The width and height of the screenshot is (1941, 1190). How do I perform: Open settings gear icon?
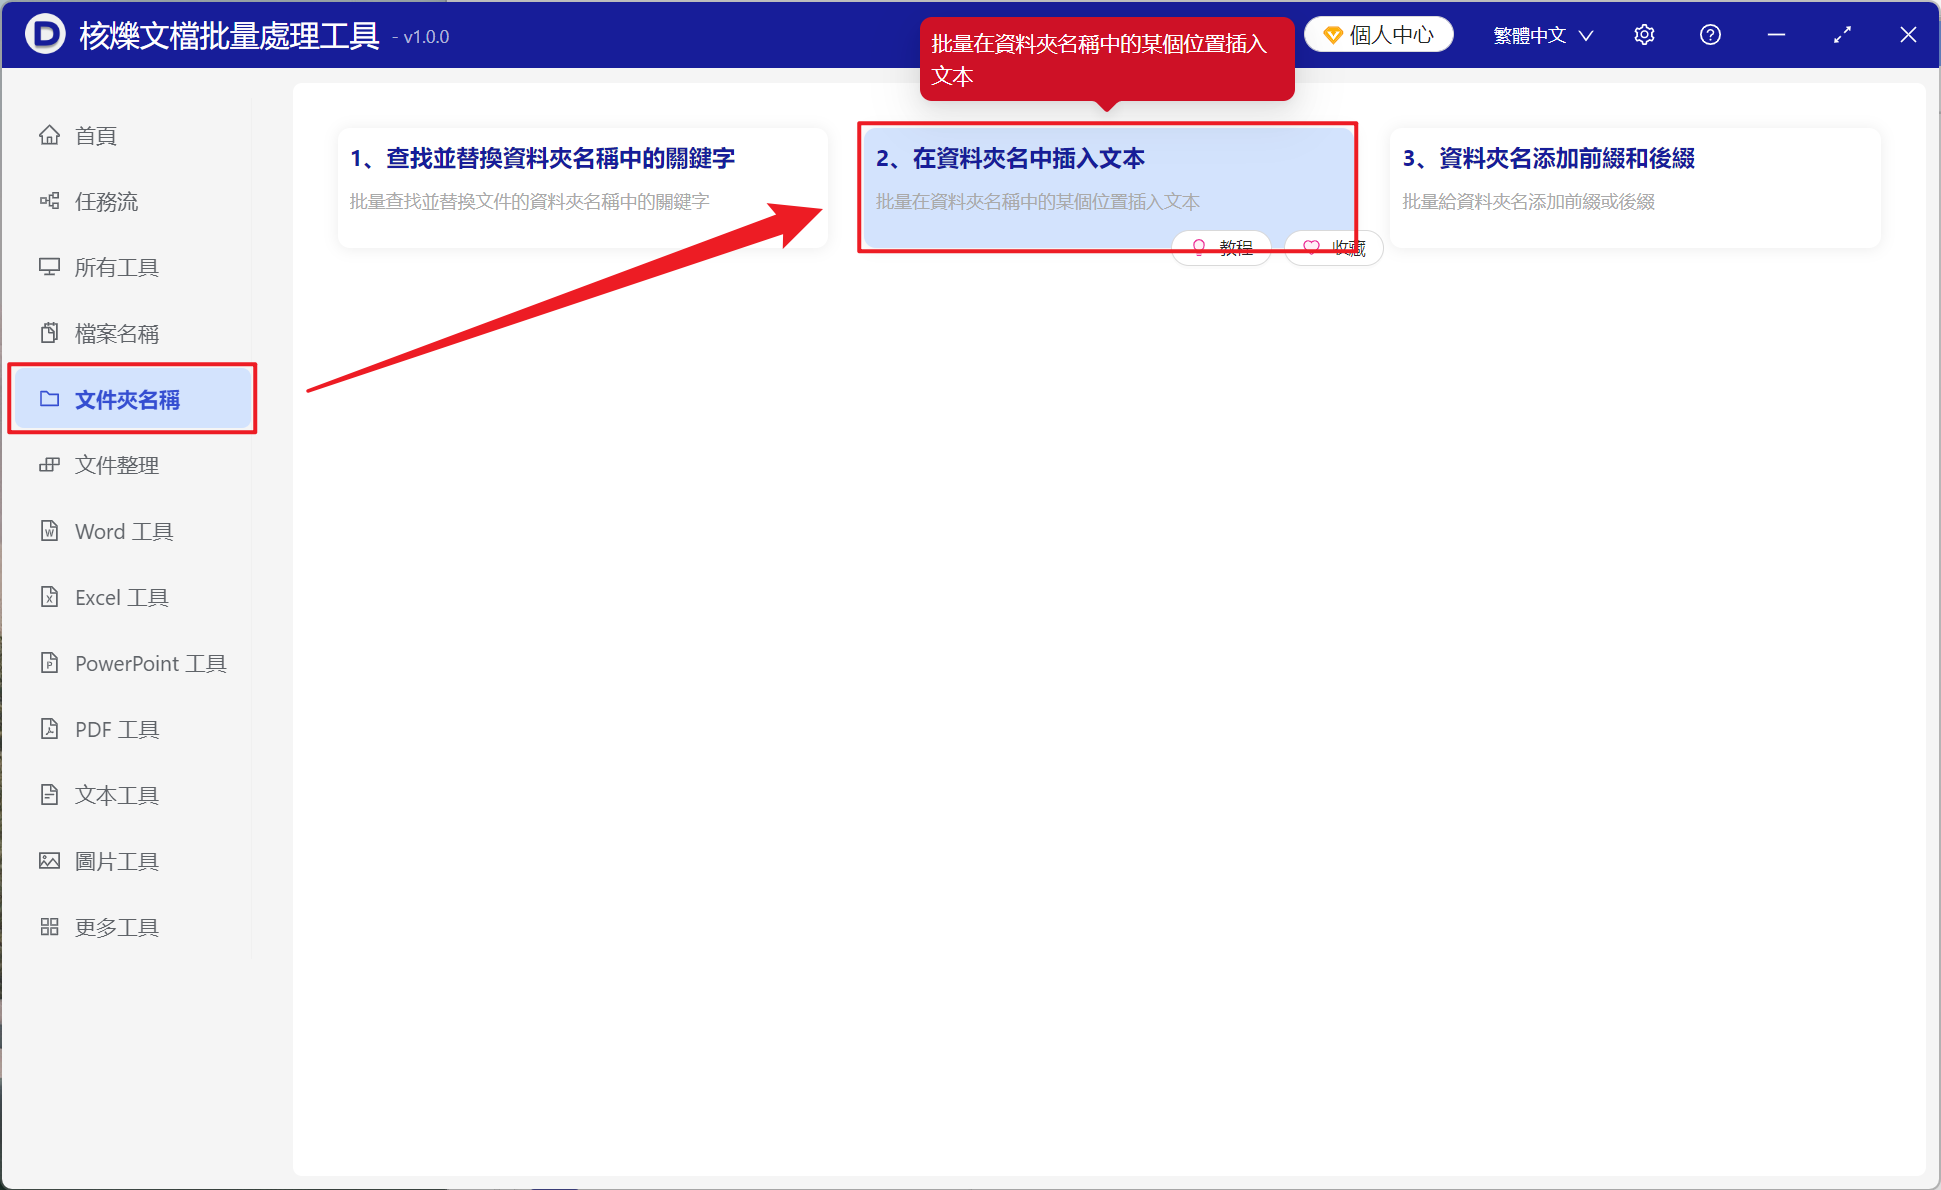[x=1644, y=35]
